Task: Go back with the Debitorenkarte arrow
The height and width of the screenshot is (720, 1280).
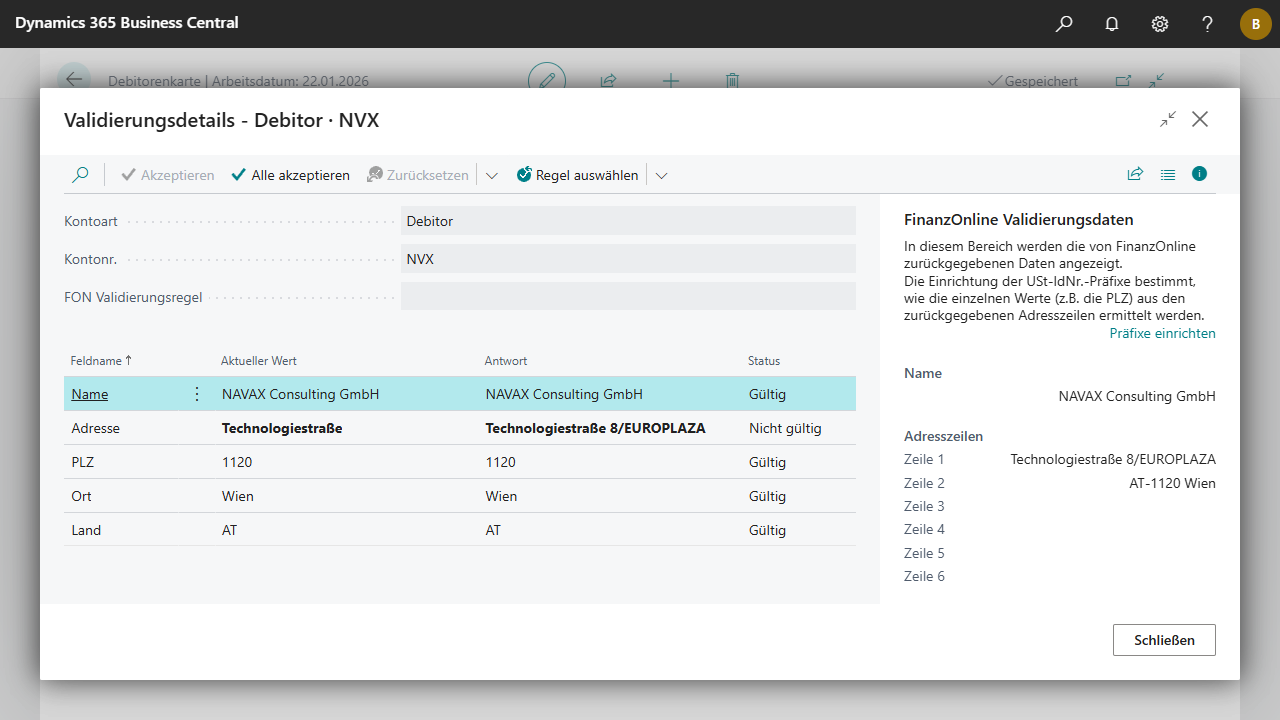Action: click(x=74, y=80)
